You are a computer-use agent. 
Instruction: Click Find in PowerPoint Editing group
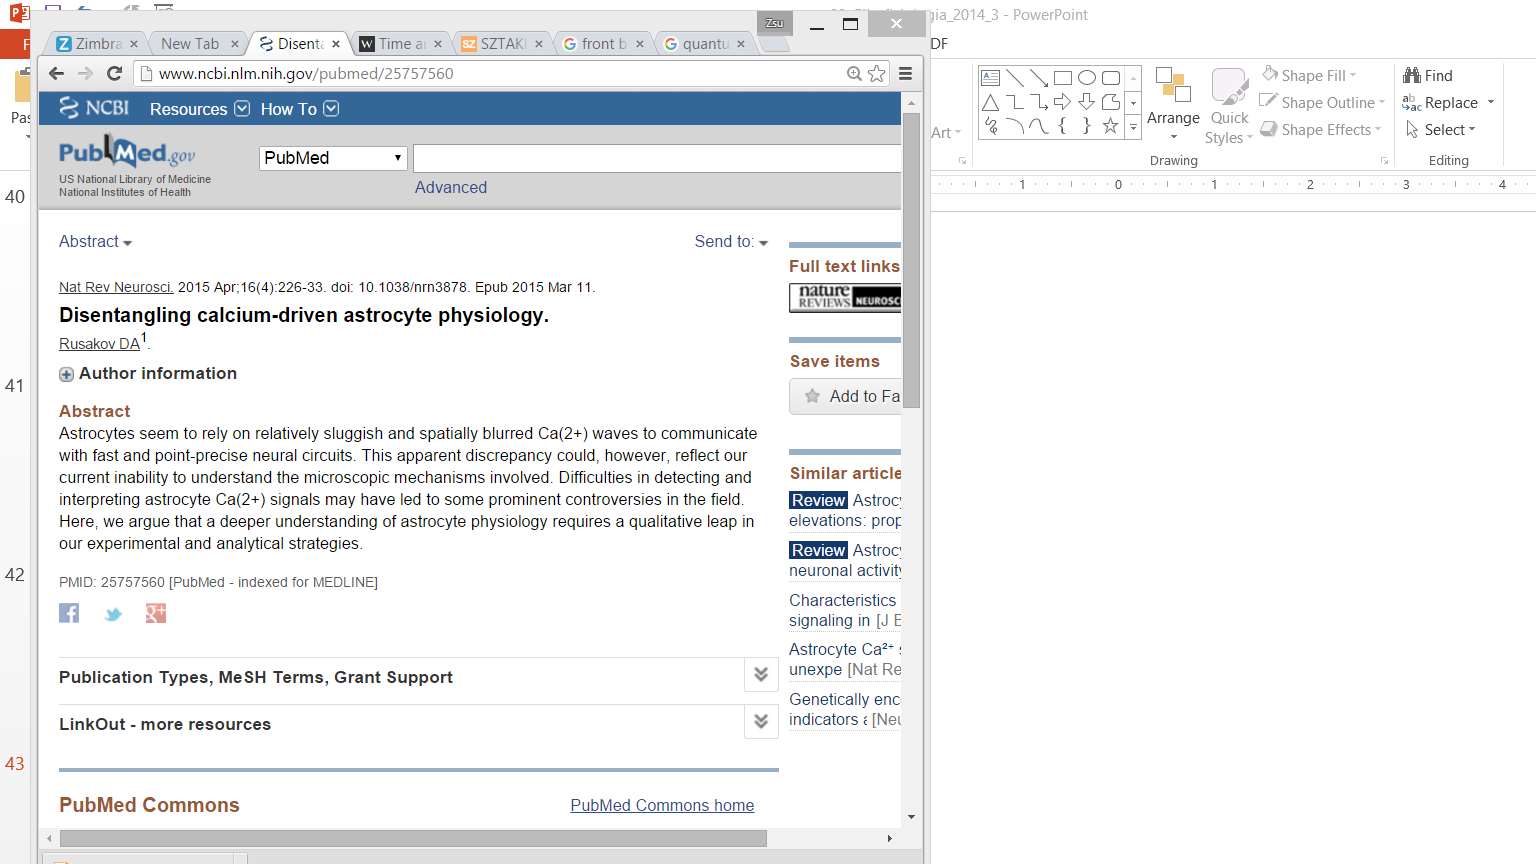(x=1428, y=75)
